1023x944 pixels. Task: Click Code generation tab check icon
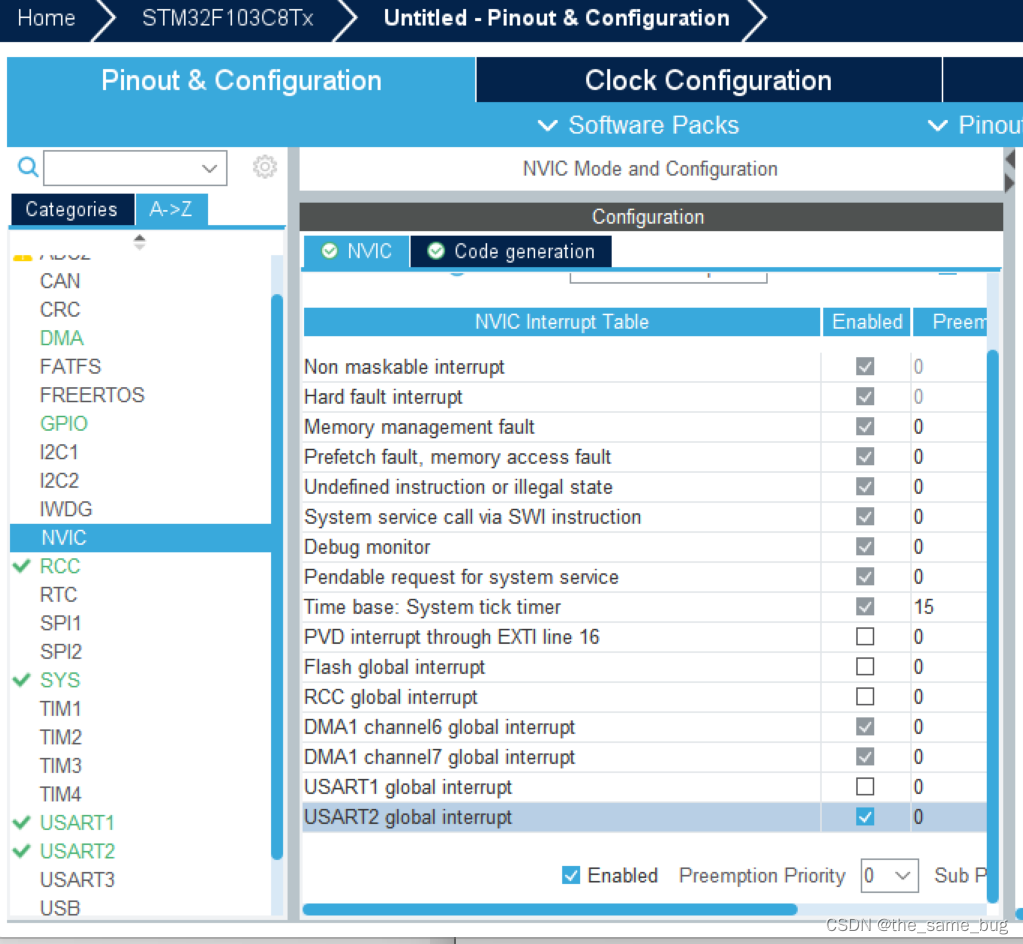pyautogui.click(x=436, y=251)
